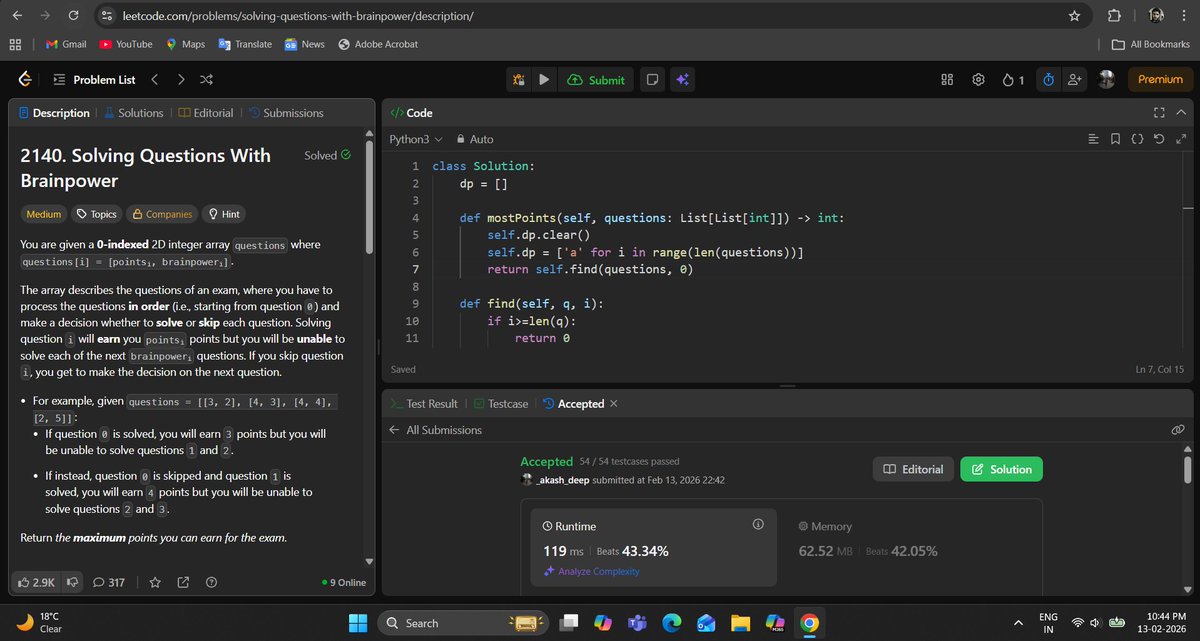
Task: Click the curly braces icon in editor toolbar
Action: click(1137, 139)
